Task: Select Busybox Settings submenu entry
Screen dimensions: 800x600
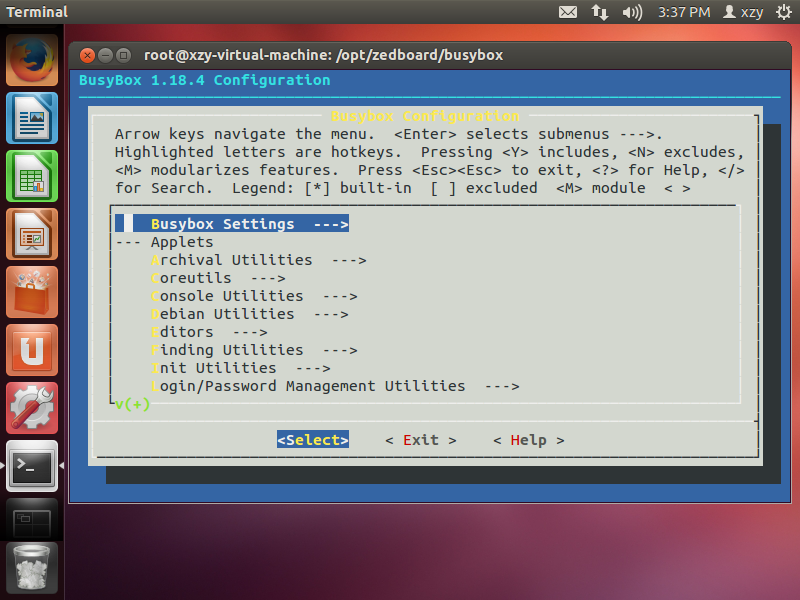Action: 232,223
